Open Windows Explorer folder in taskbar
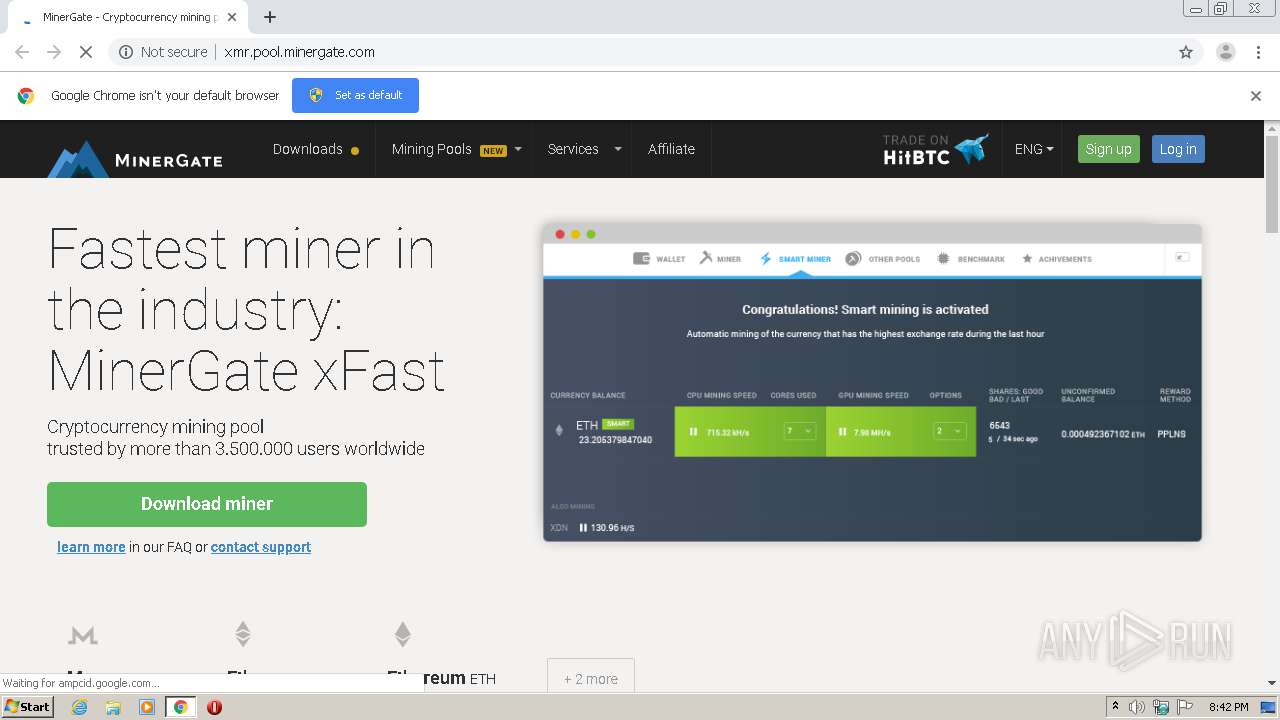Image resolution: width=1280 pixels, height=720 pixels. [x=113, y=707]
